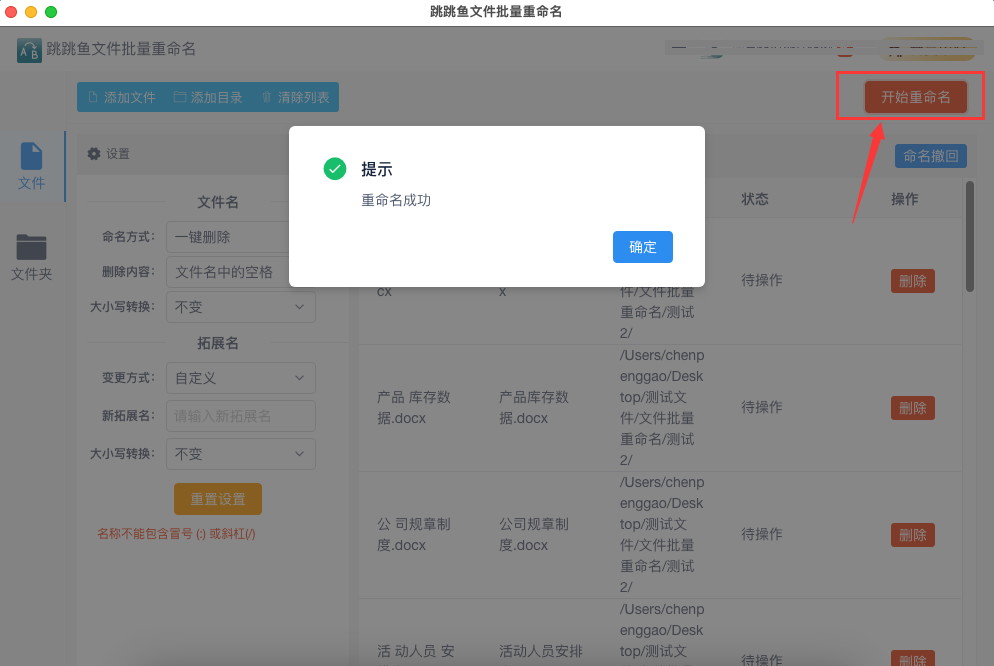
Task: Click the 添加文件 file icon
Action: click(93, 97)
